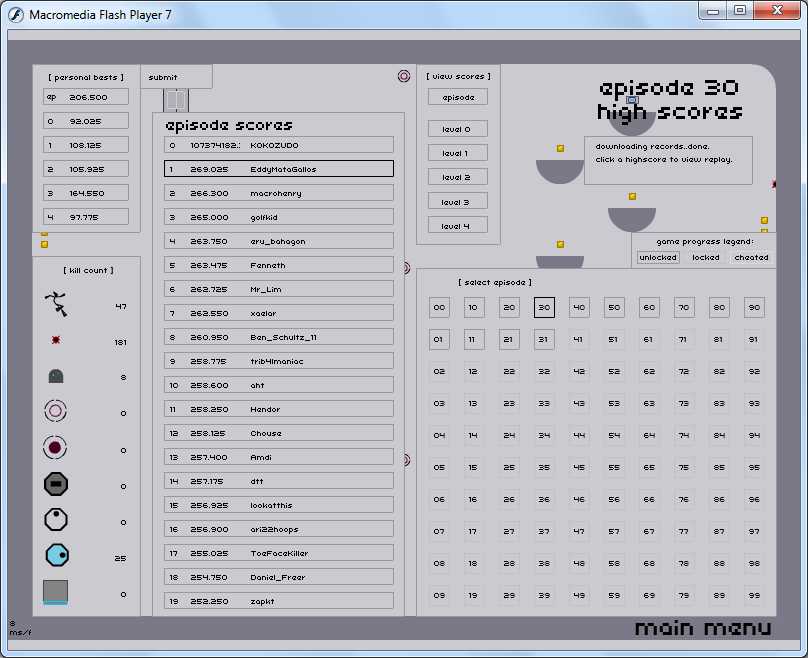Select episode 20 in episode grid

(509, 308)
